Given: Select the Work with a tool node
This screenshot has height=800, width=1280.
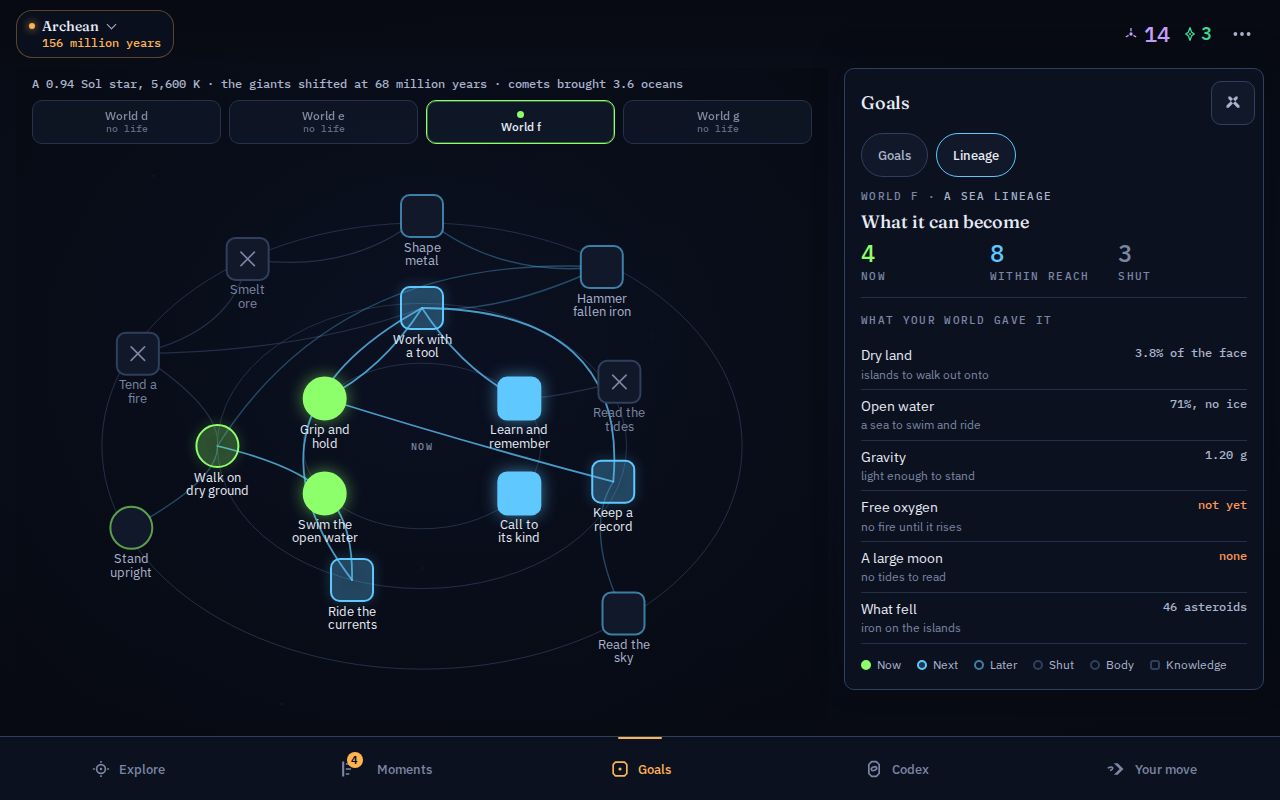Looking at the screenshot, I should coord(422,308).
